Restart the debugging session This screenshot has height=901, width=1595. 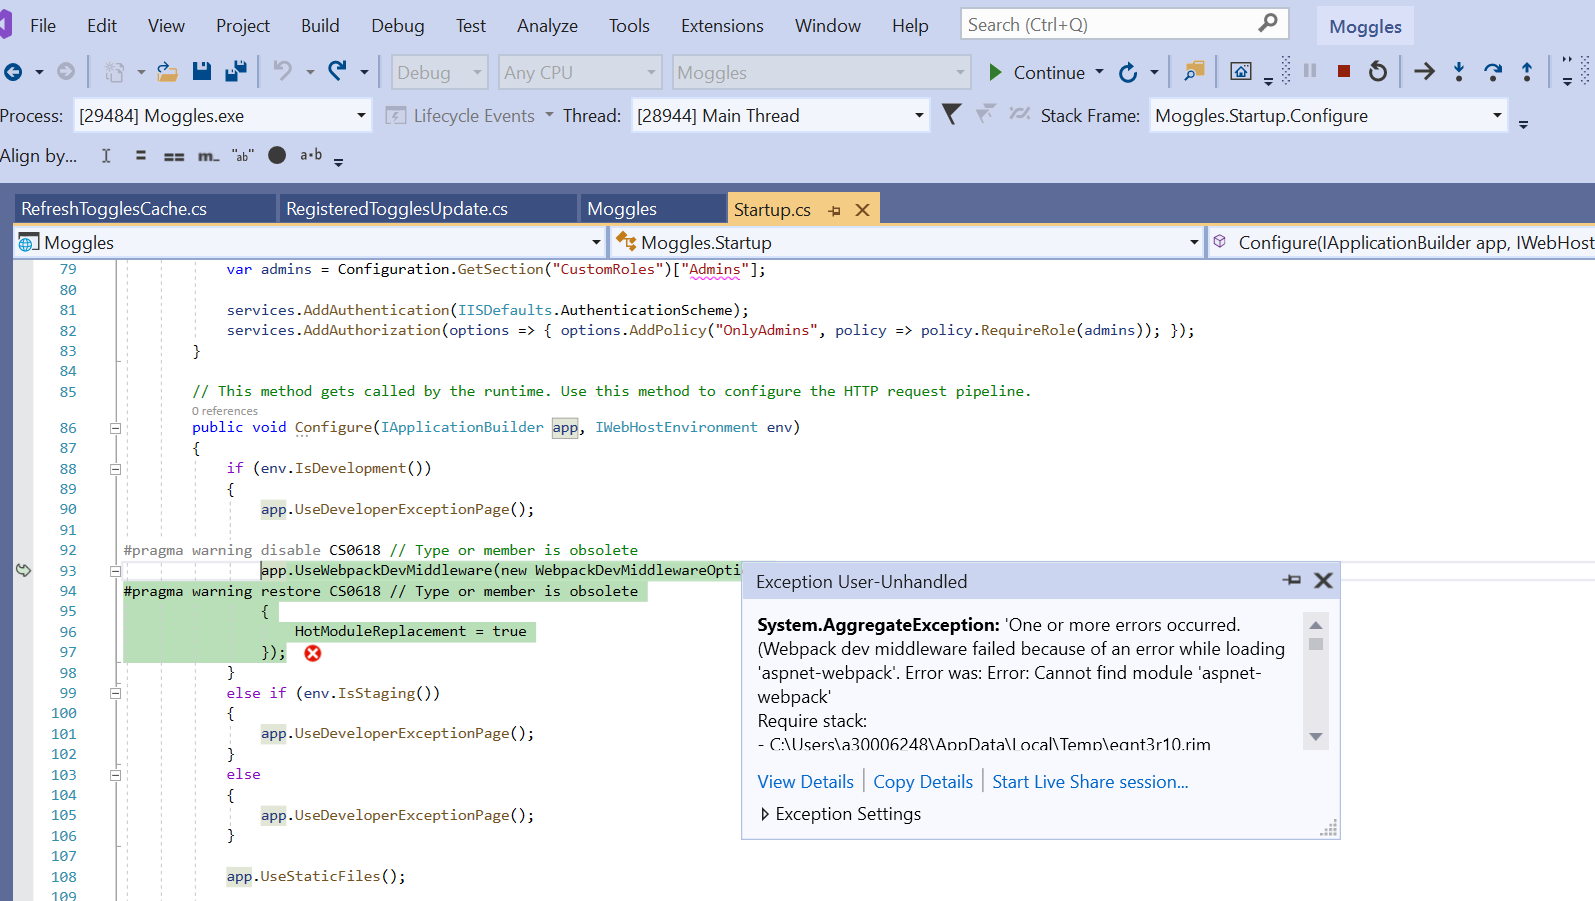pos(1378,71)
